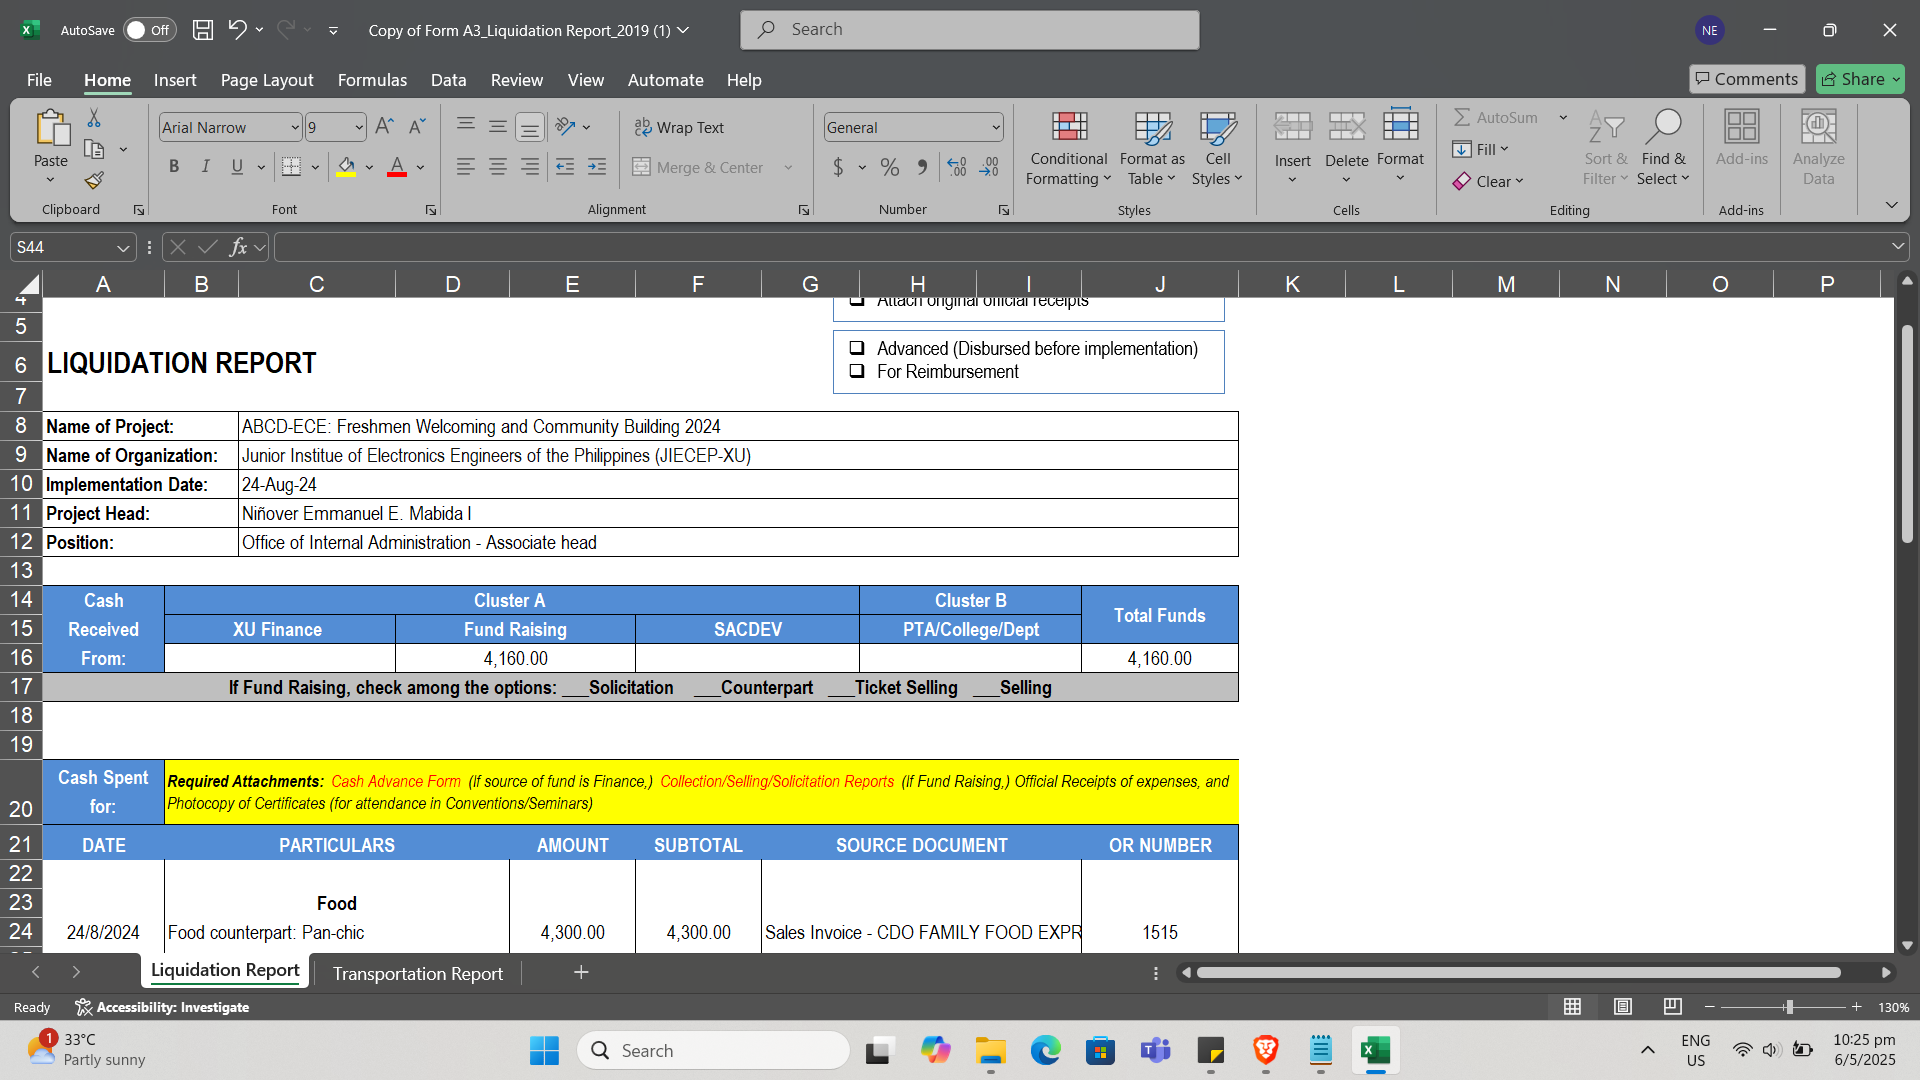Image resolution: width=1920 pixels, height=1080 pixels.
Task: Open Transportation Report sheet tab
Action: (418, 973)
